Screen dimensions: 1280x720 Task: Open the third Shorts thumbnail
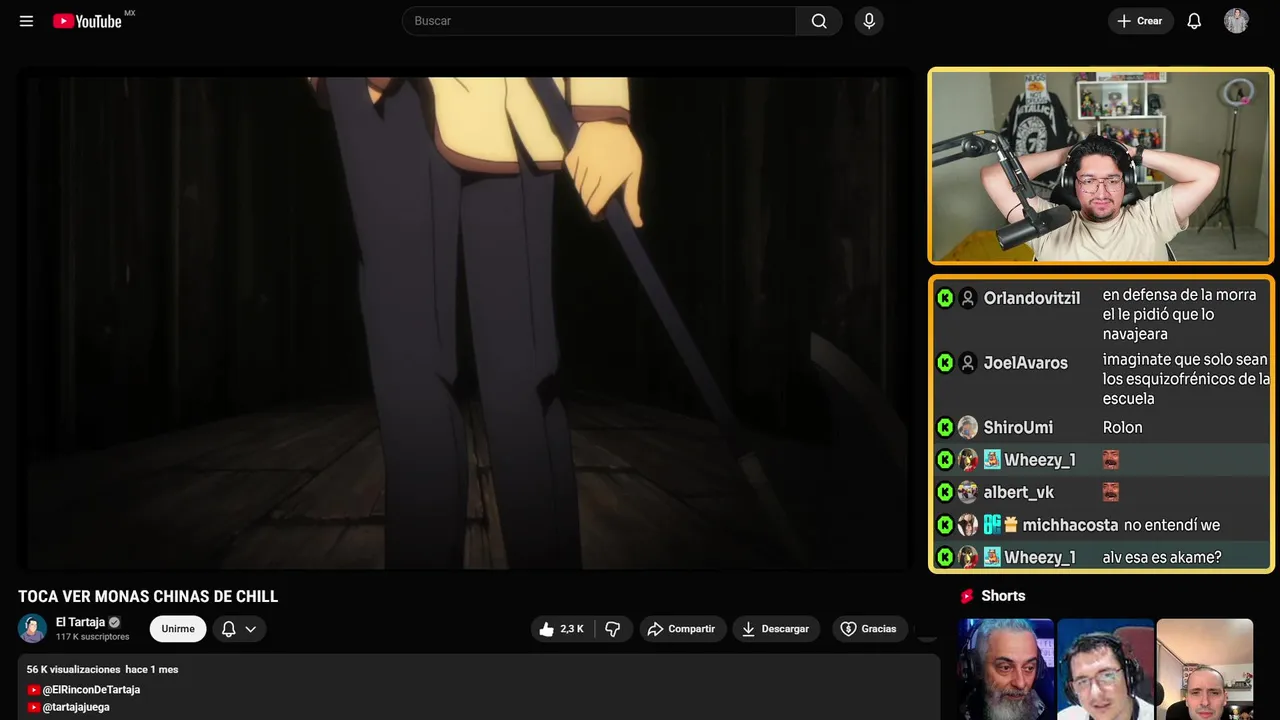click(1205, 669)
